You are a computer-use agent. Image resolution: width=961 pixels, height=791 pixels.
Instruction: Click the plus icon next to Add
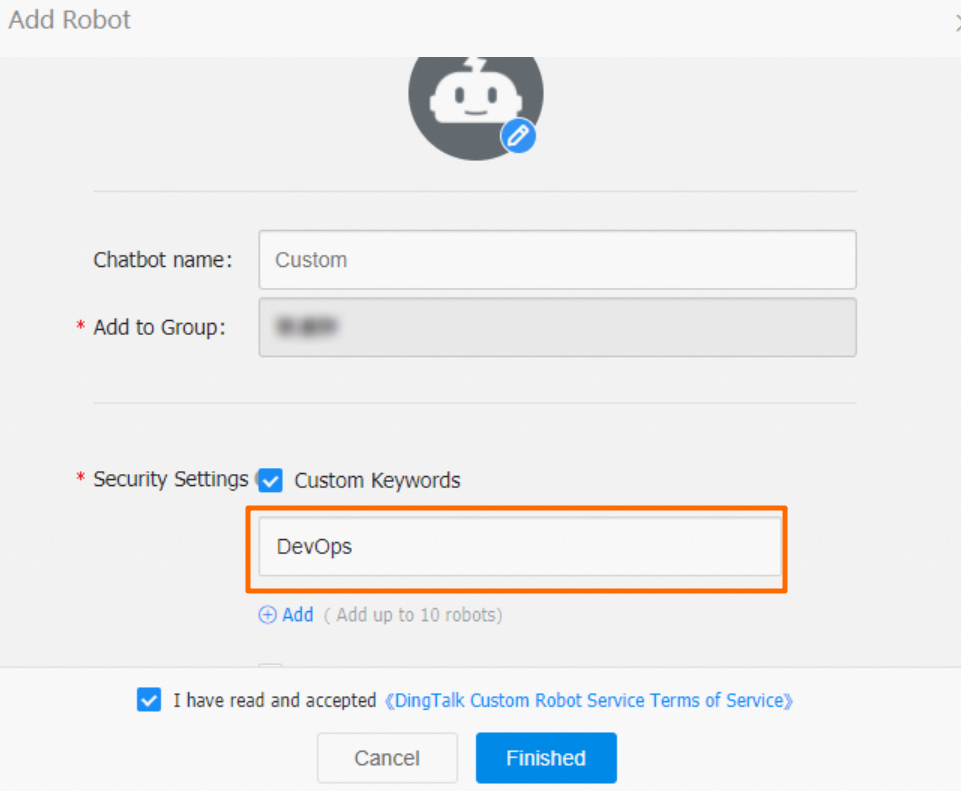(x=267, y=615)
